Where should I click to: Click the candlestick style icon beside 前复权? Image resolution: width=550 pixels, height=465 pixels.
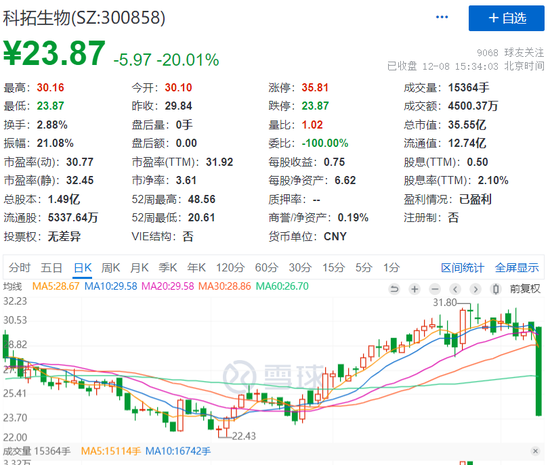496,289
